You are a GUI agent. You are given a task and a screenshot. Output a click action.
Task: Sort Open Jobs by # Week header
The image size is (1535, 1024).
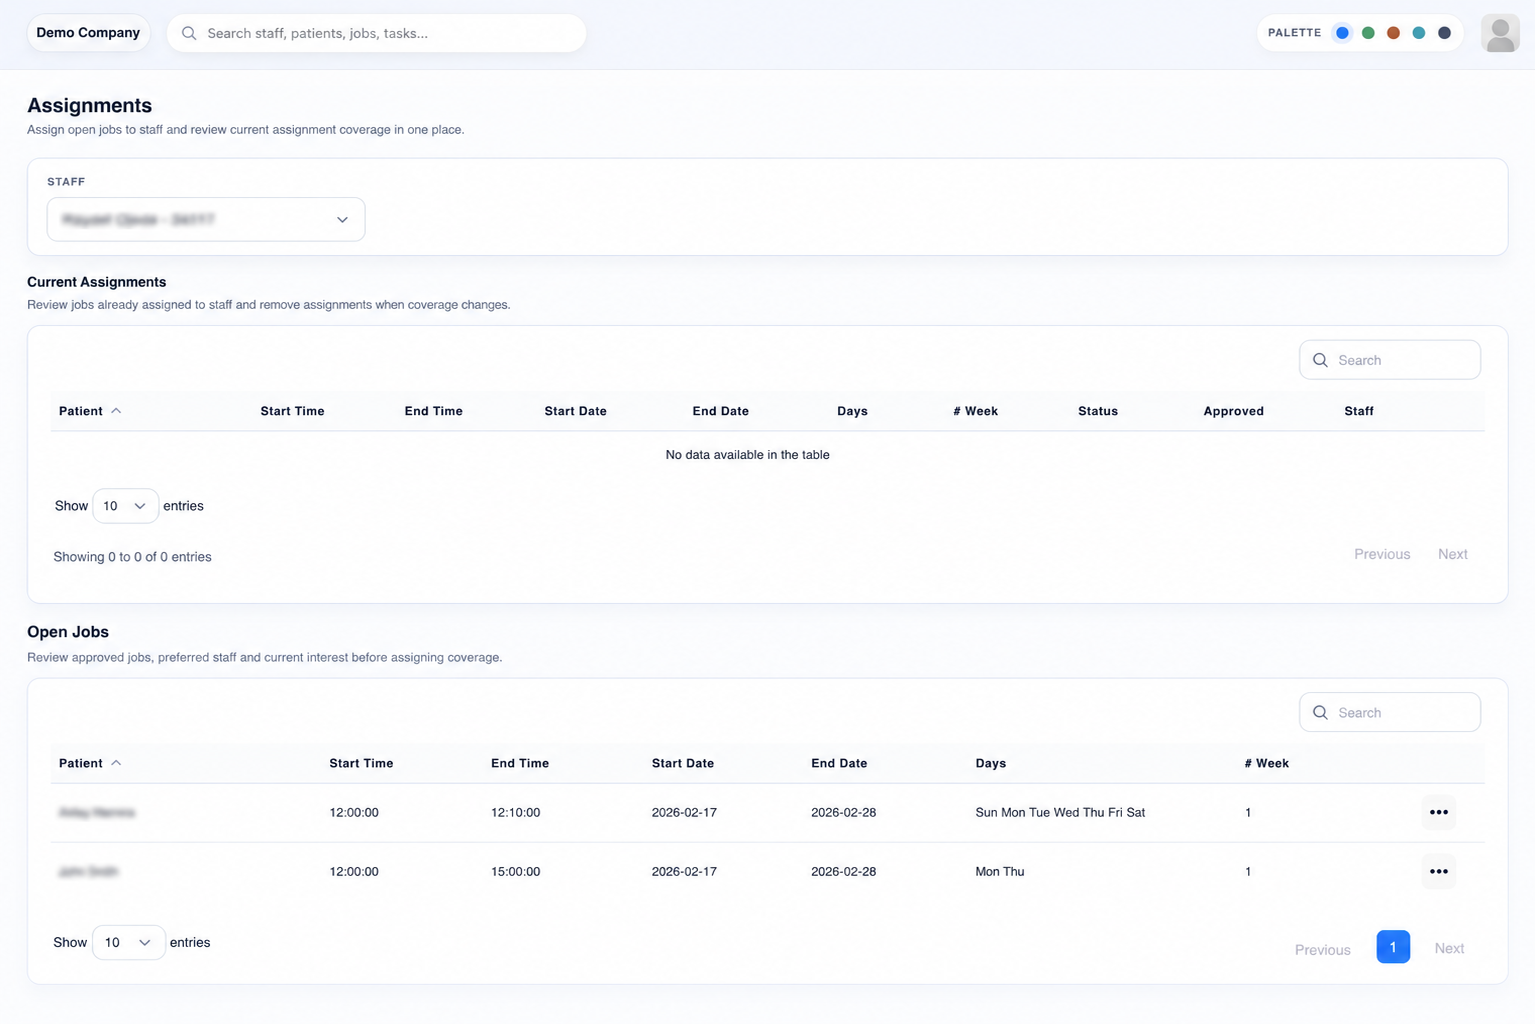click(x=1266, y=763)
